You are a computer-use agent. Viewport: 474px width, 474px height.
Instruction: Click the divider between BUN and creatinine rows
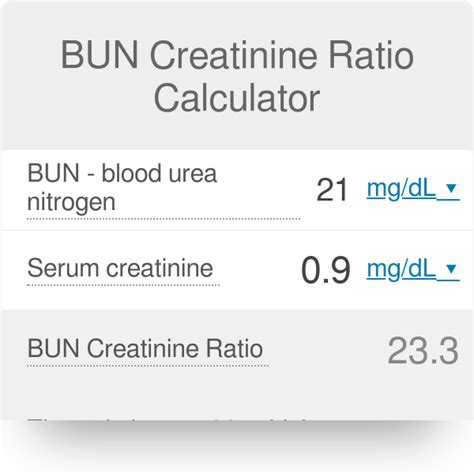(x=237, y=230)
